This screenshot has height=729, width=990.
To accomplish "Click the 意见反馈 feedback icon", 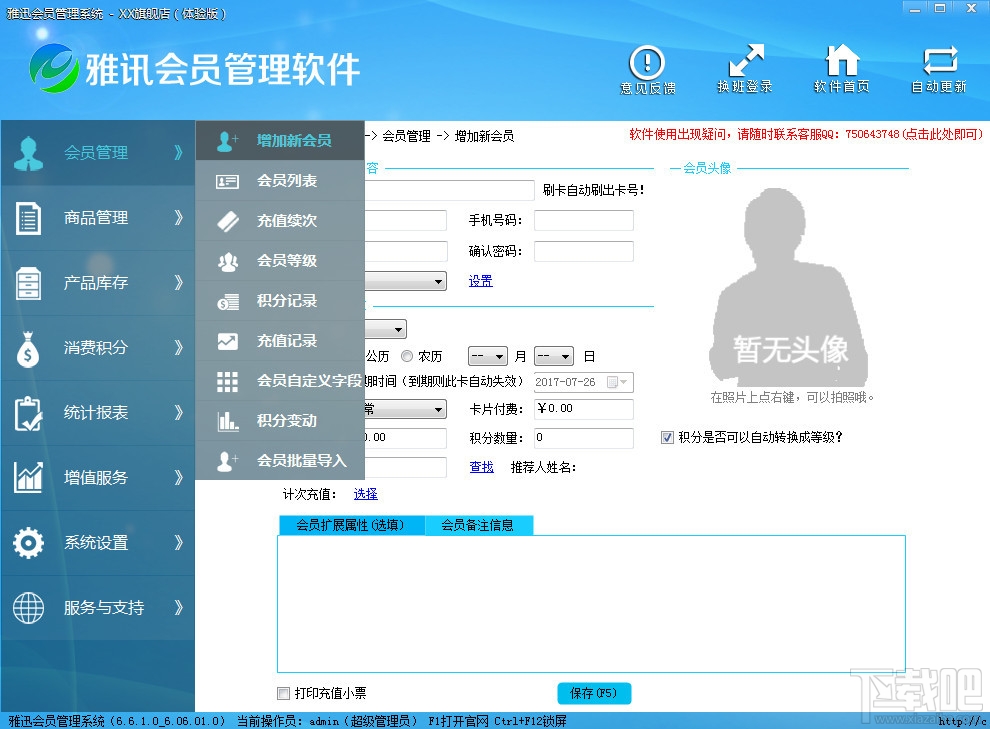I will tap(646, 67).
